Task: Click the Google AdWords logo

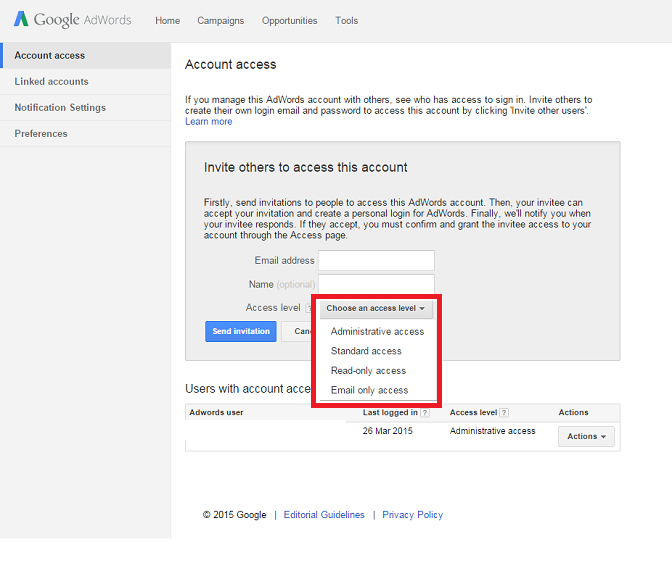Action: [x=72, y=20]
